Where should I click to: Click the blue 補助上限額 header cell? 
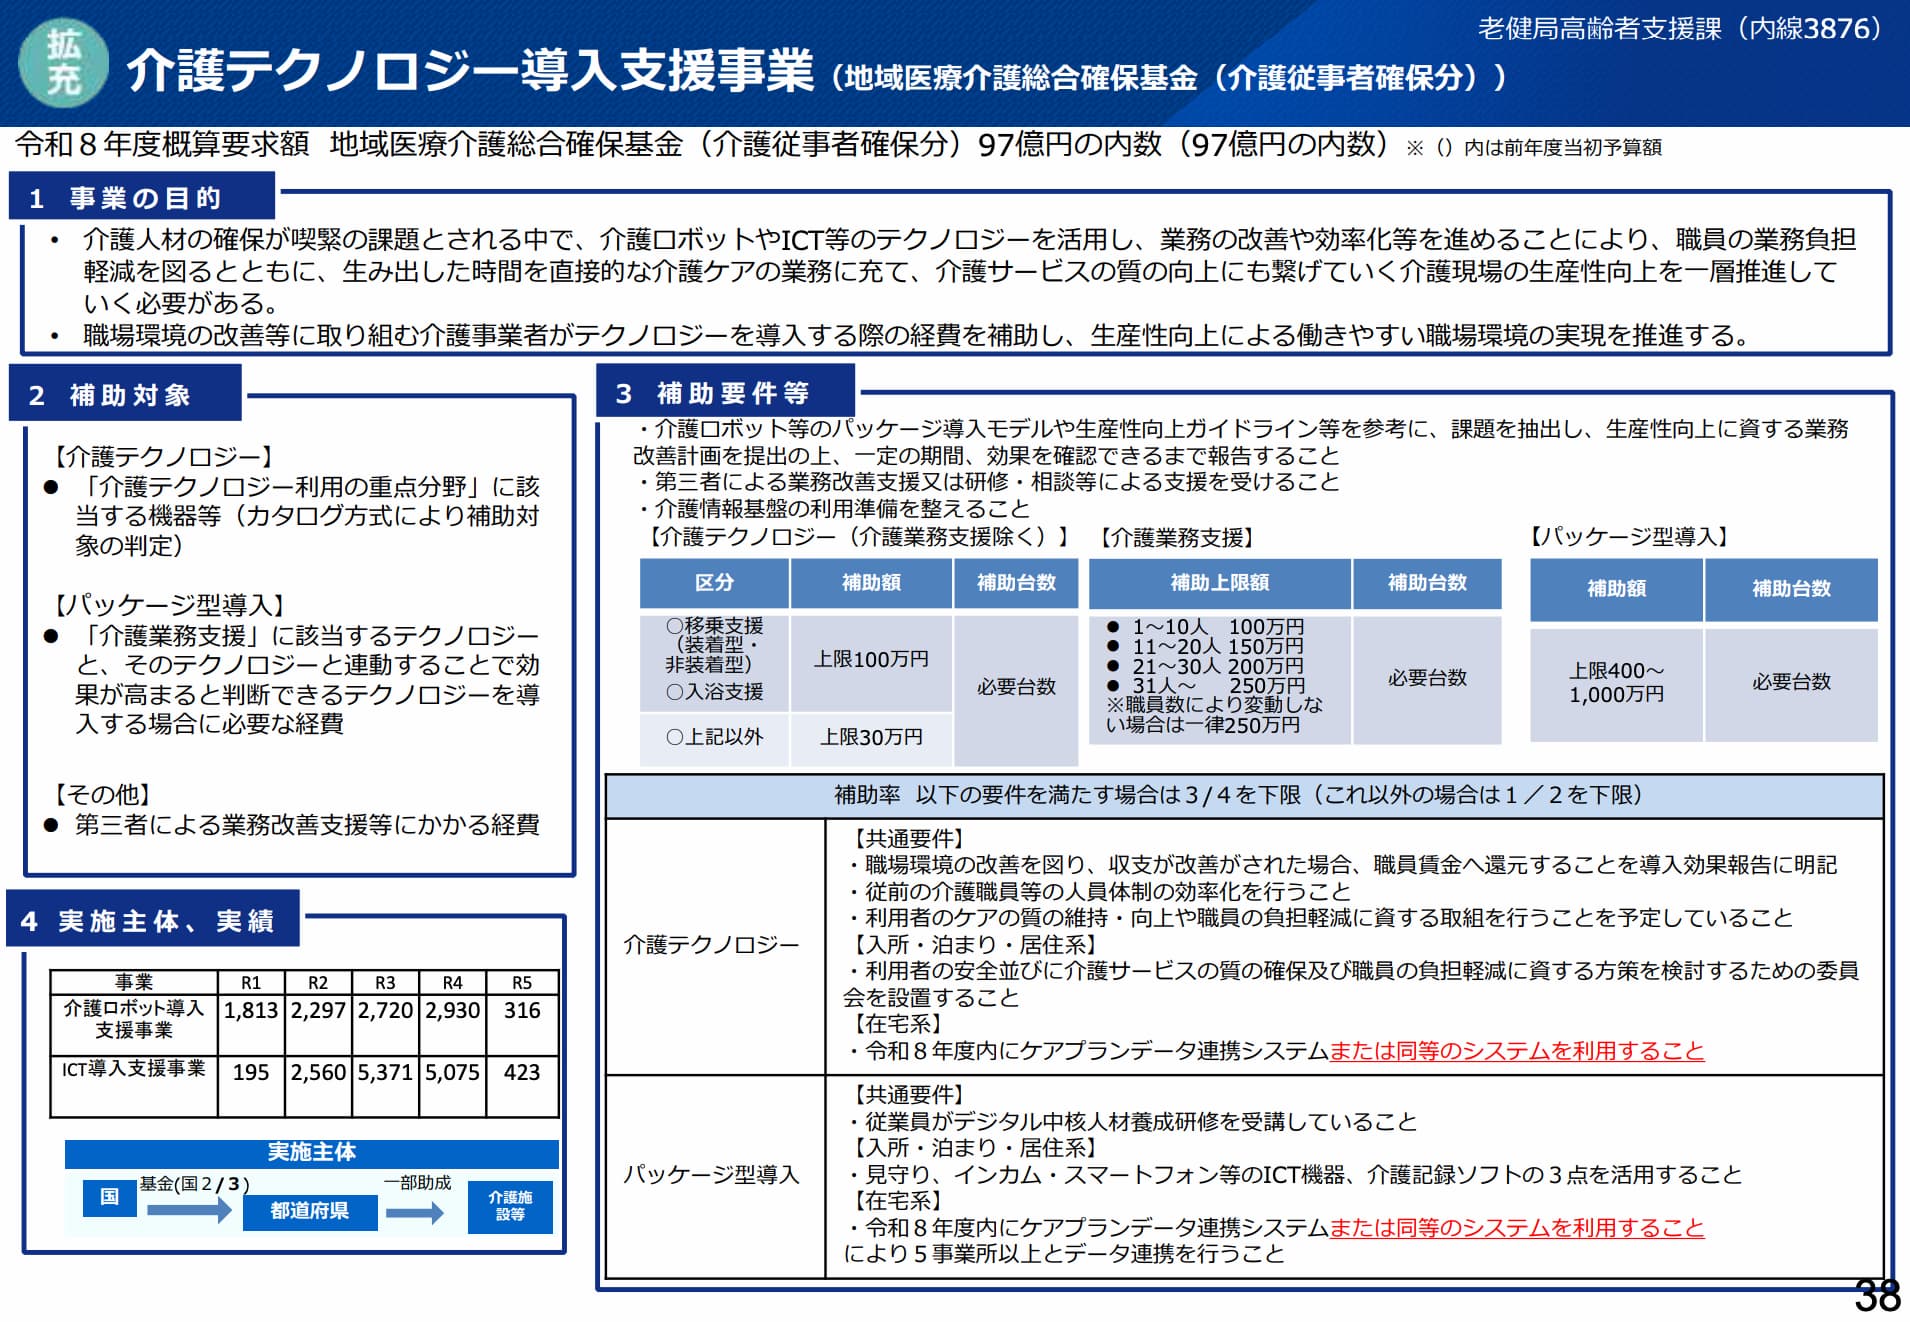click(1221, 584)
